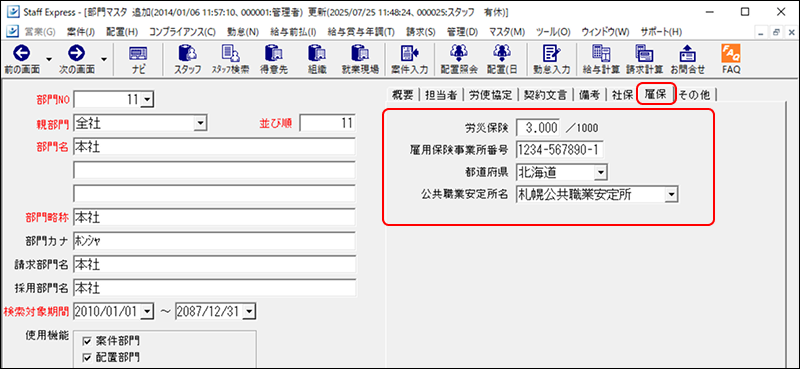The width and height of the screenshot is (800, 369).
Task: Open the 請求(S) menu
Action: (421, 32)
